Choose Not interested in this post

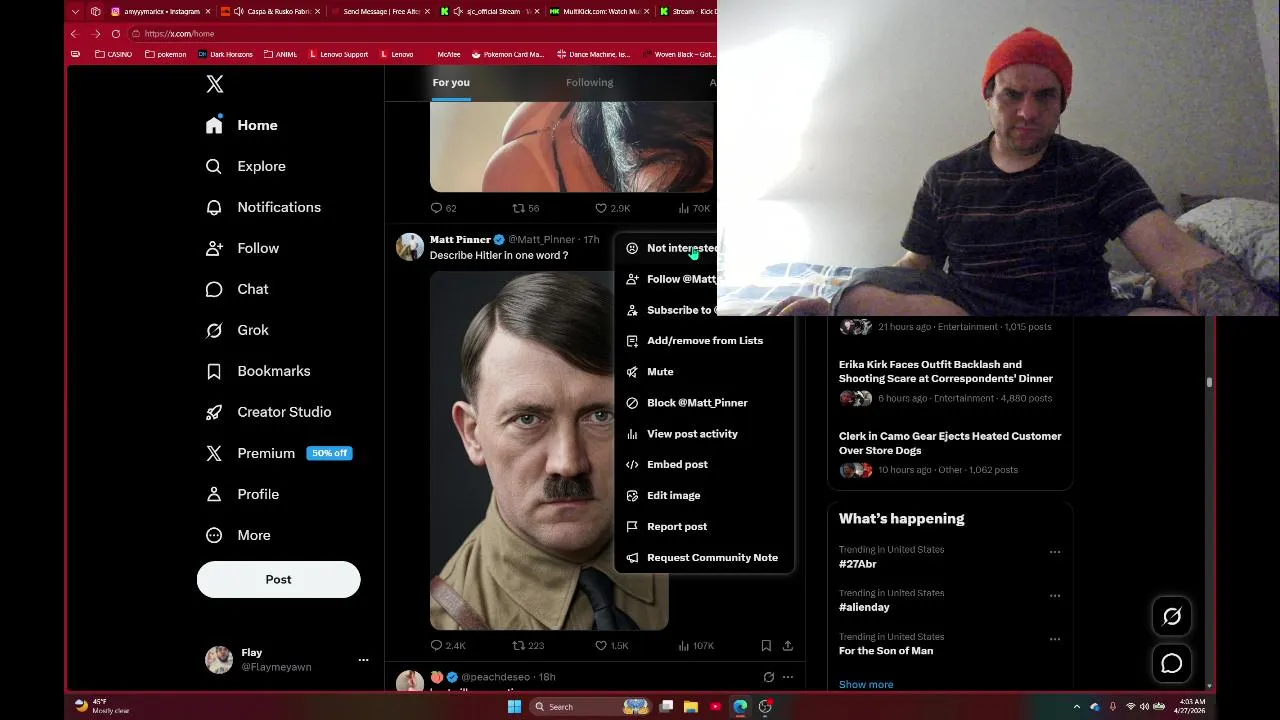pos(666,248)
